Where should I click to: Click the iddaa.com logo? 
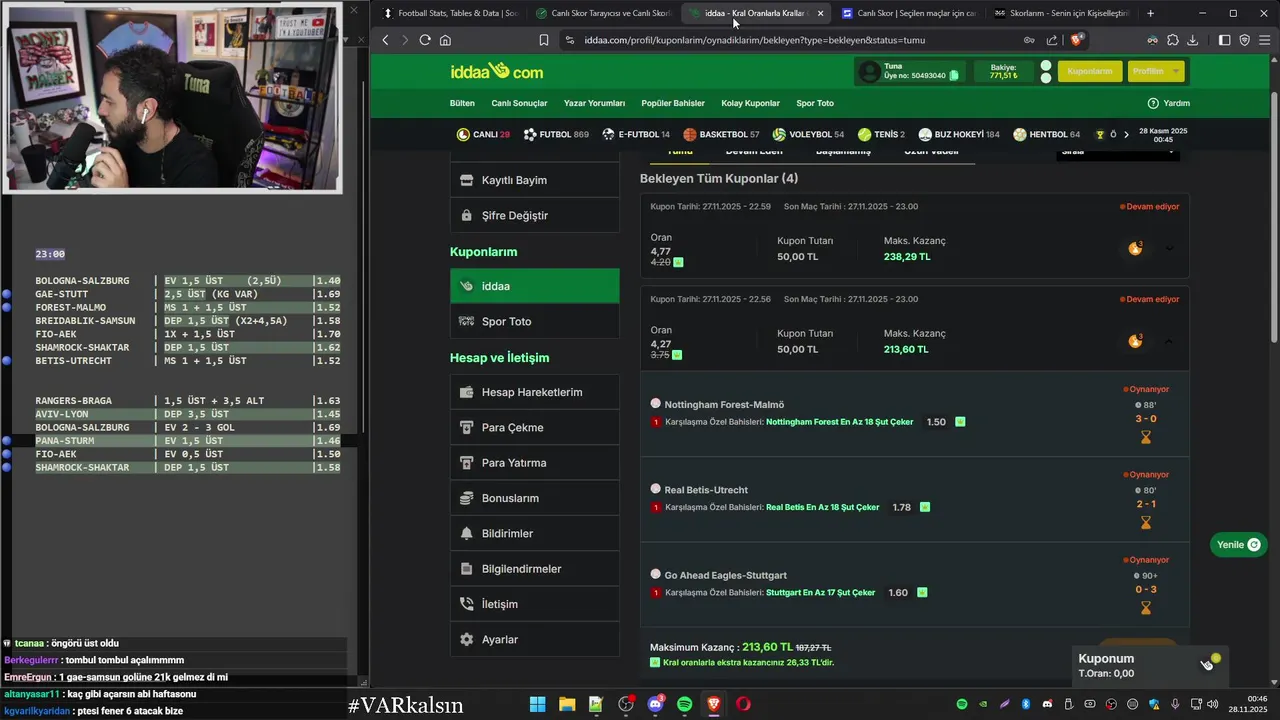pyautogui.click(x=496, y=71)
